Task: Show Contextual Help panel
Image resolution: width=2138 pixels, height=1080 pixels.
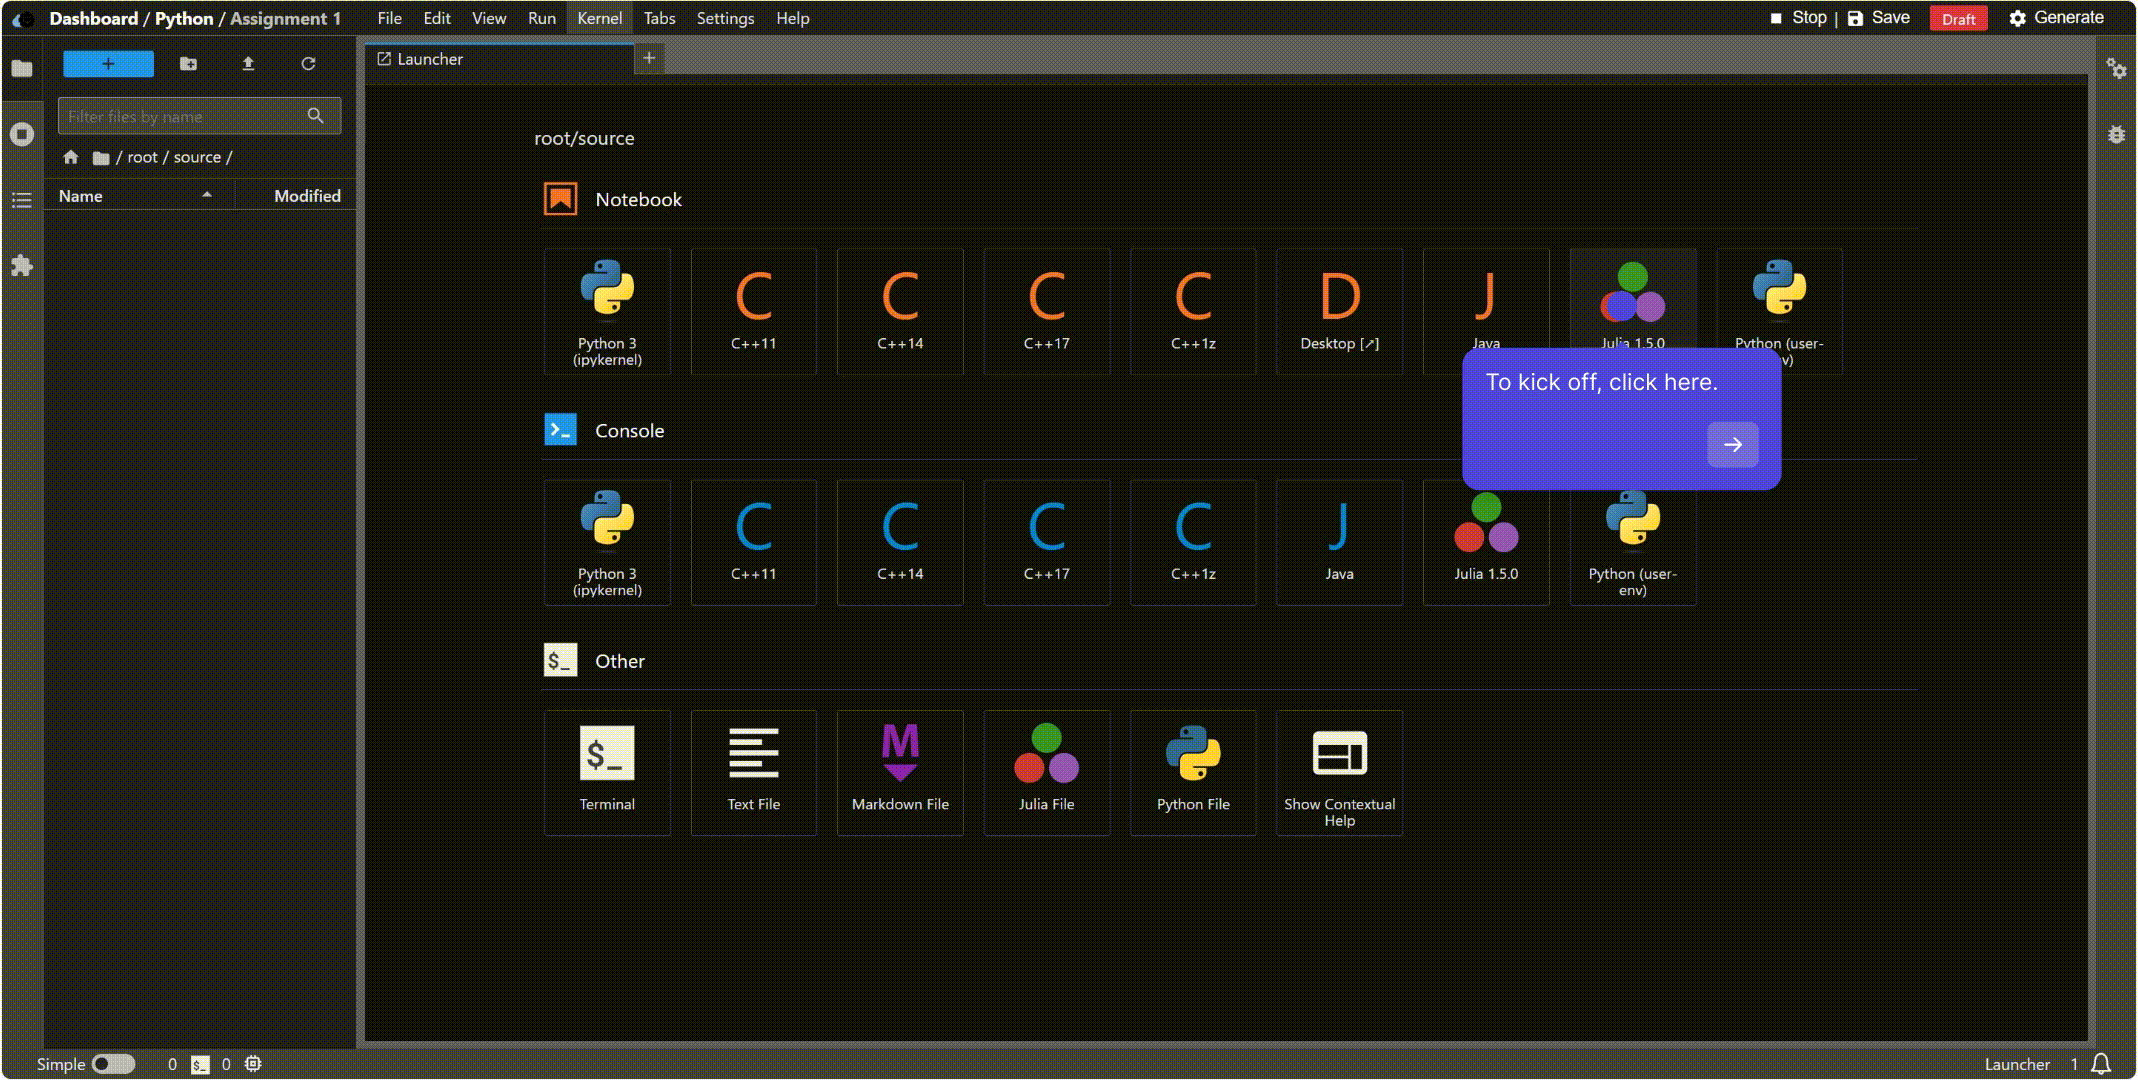Action: pos(1339,773)
